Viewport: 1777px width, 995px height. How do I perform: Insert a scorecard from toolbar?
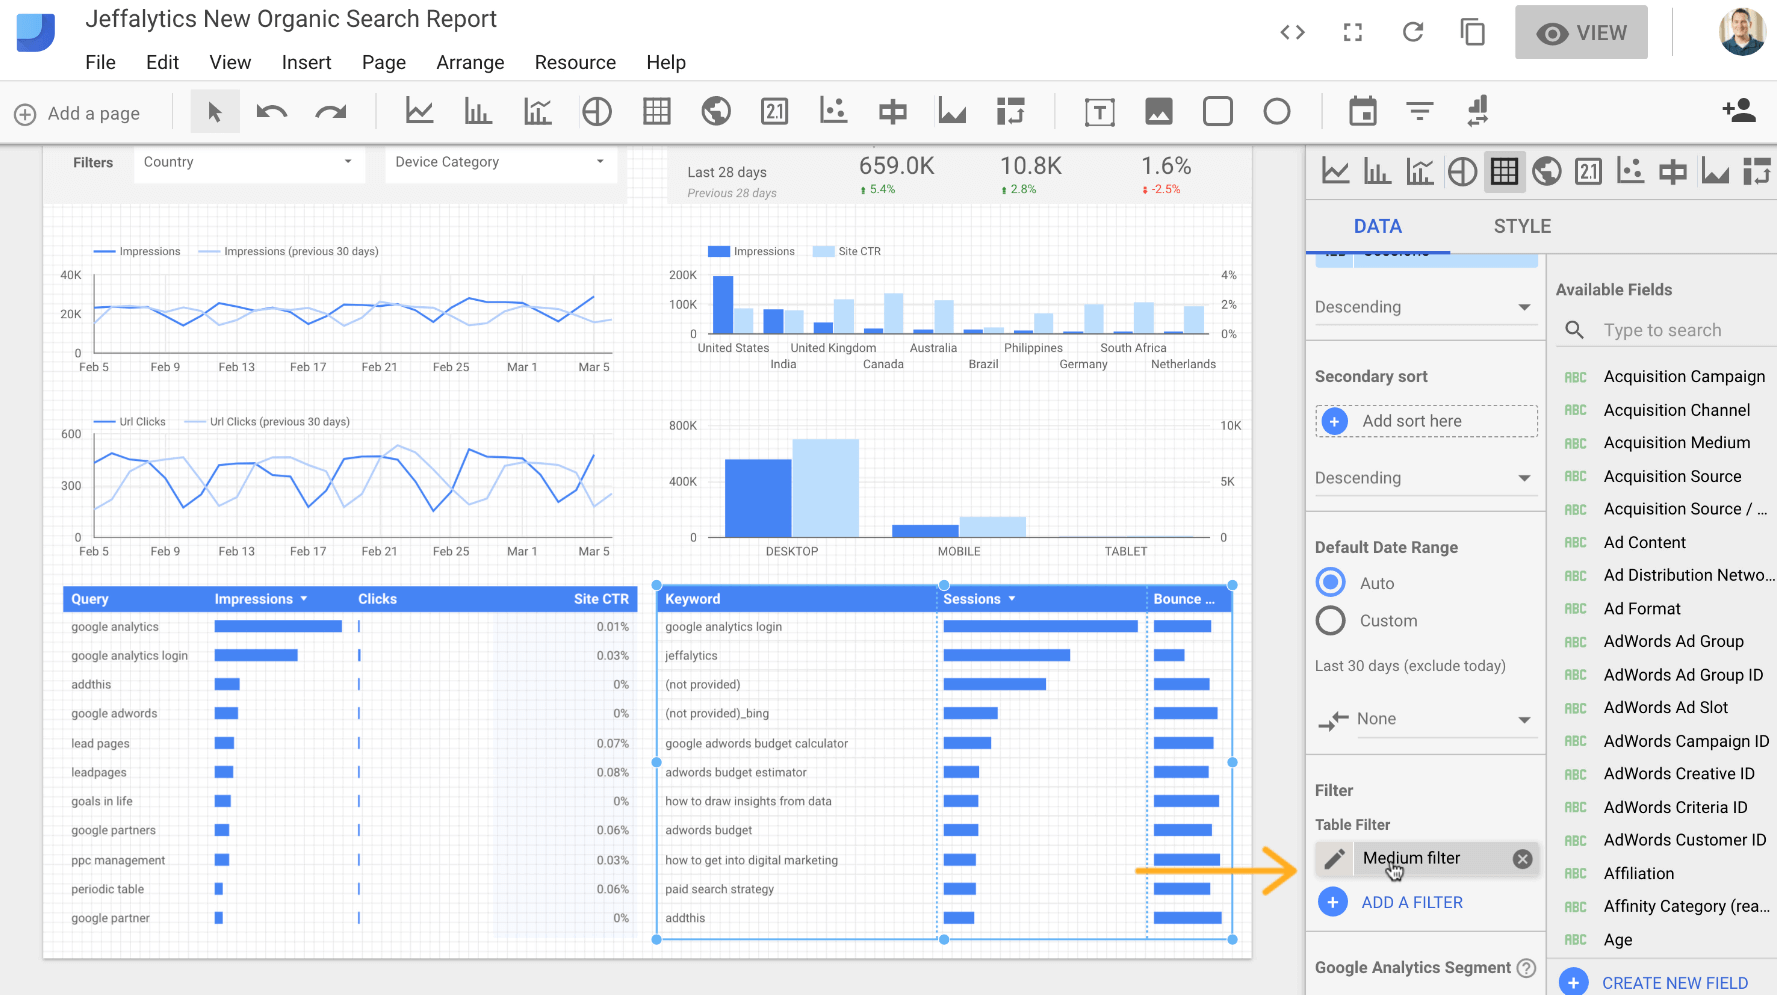775,111
